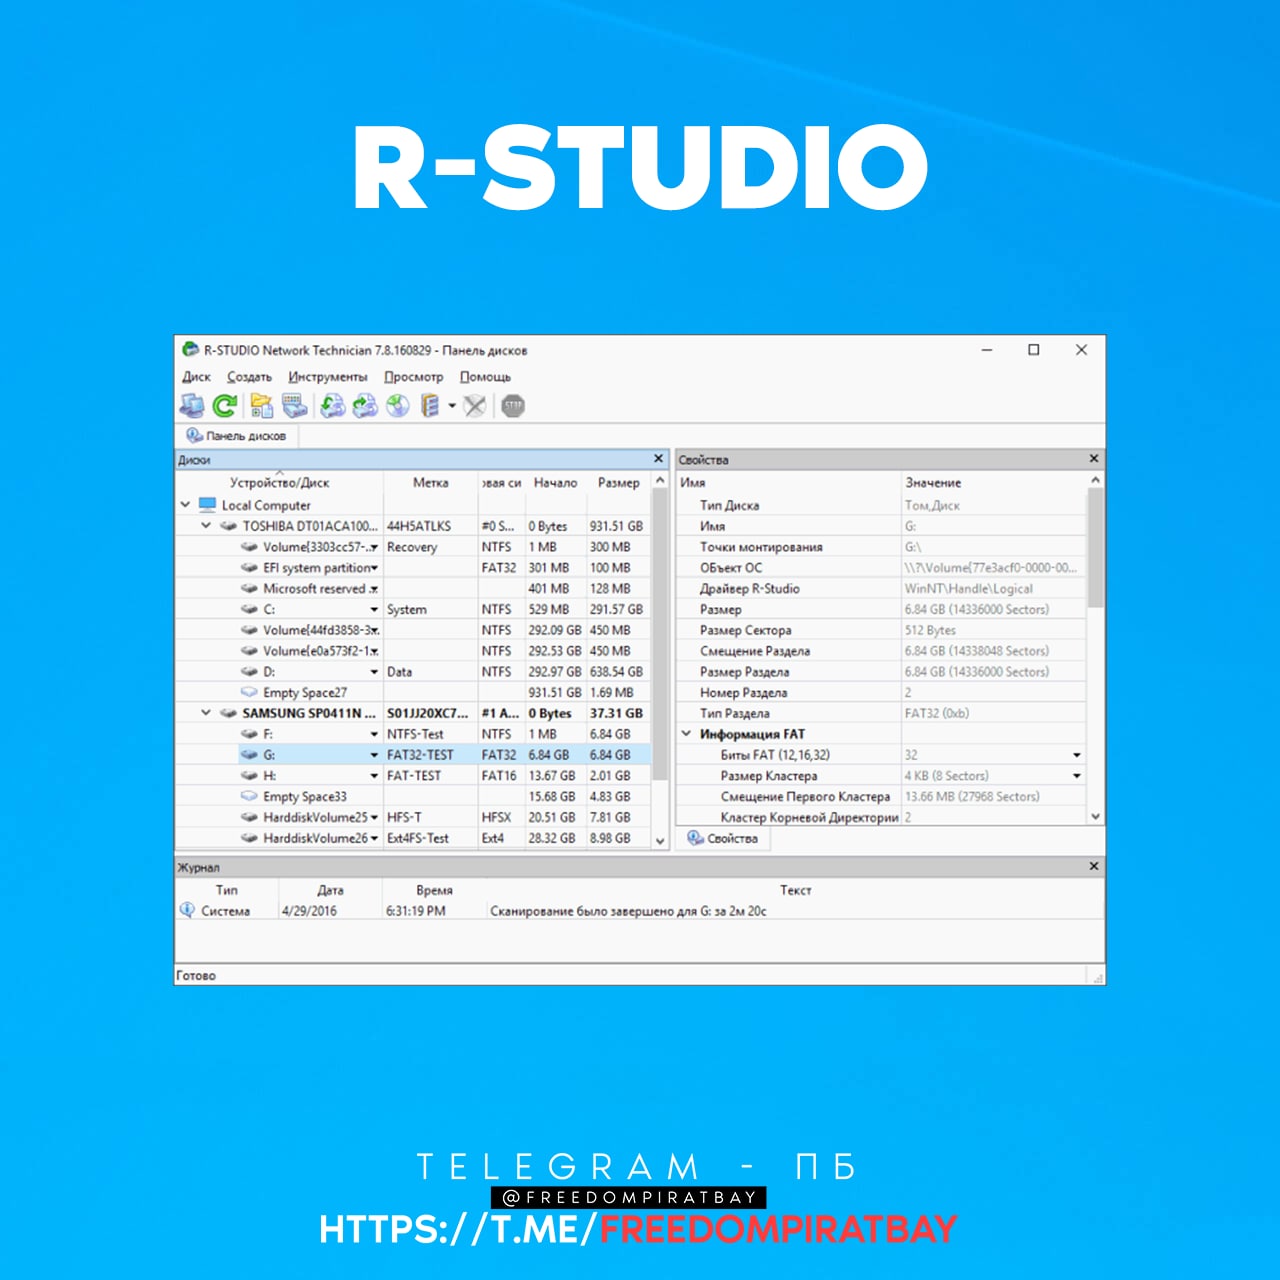Screen dimensions: 1280x1280
Task: Click the Метка column header
Action: 431,482
